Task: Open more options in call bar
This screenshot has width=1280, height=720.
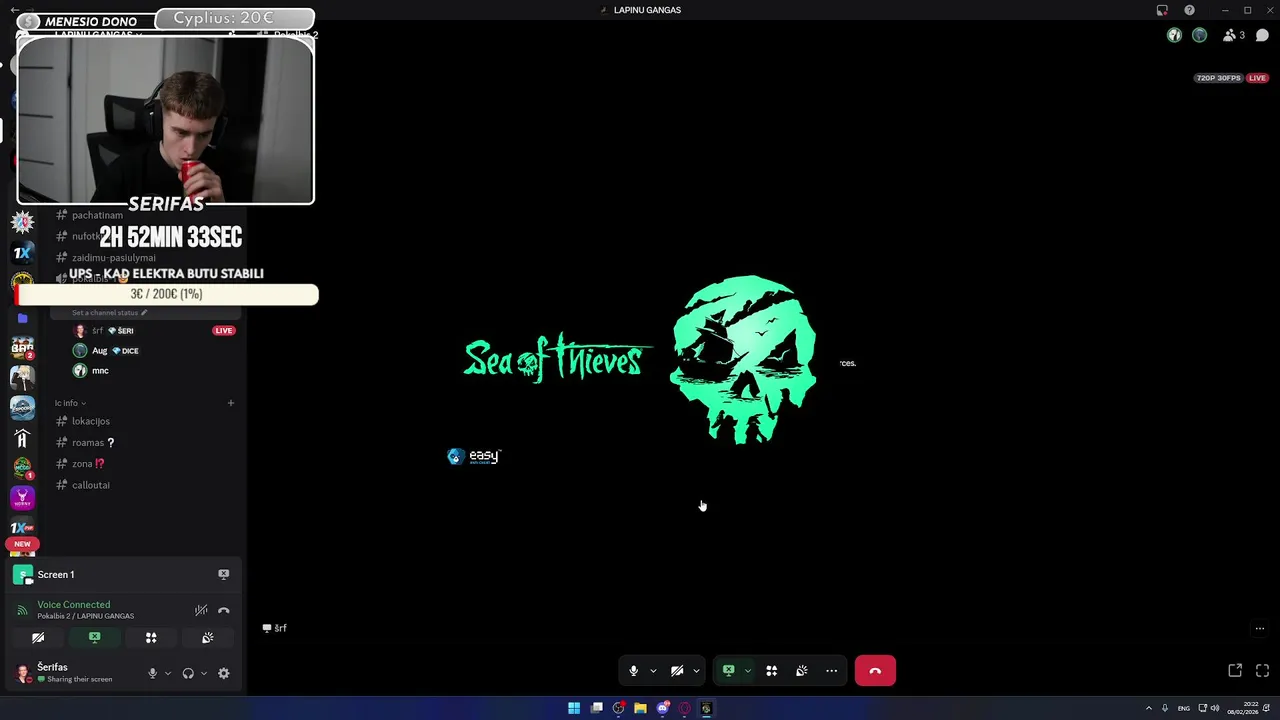Action: pos(831,671)
